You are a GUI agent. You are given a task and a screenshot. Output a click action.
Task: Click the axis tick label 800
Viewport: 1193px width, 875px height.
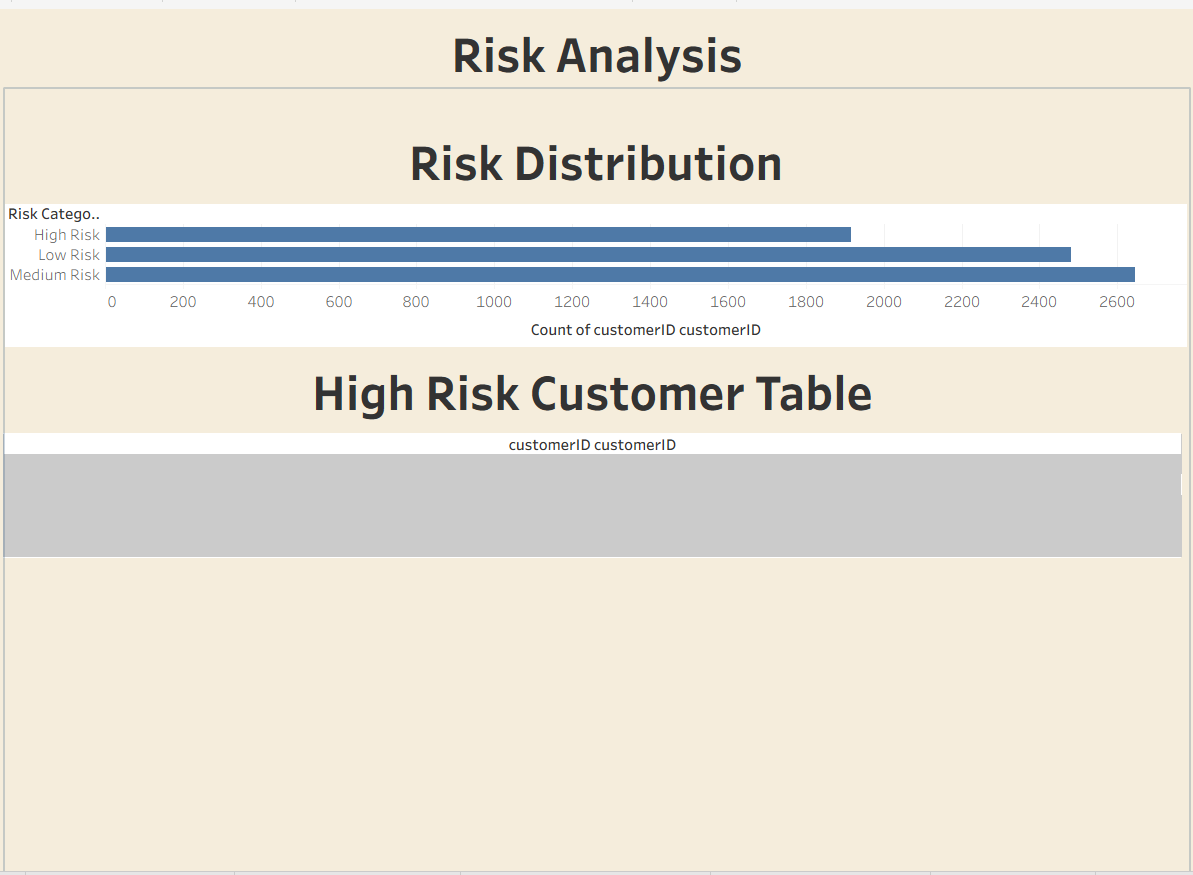[416, 302]
